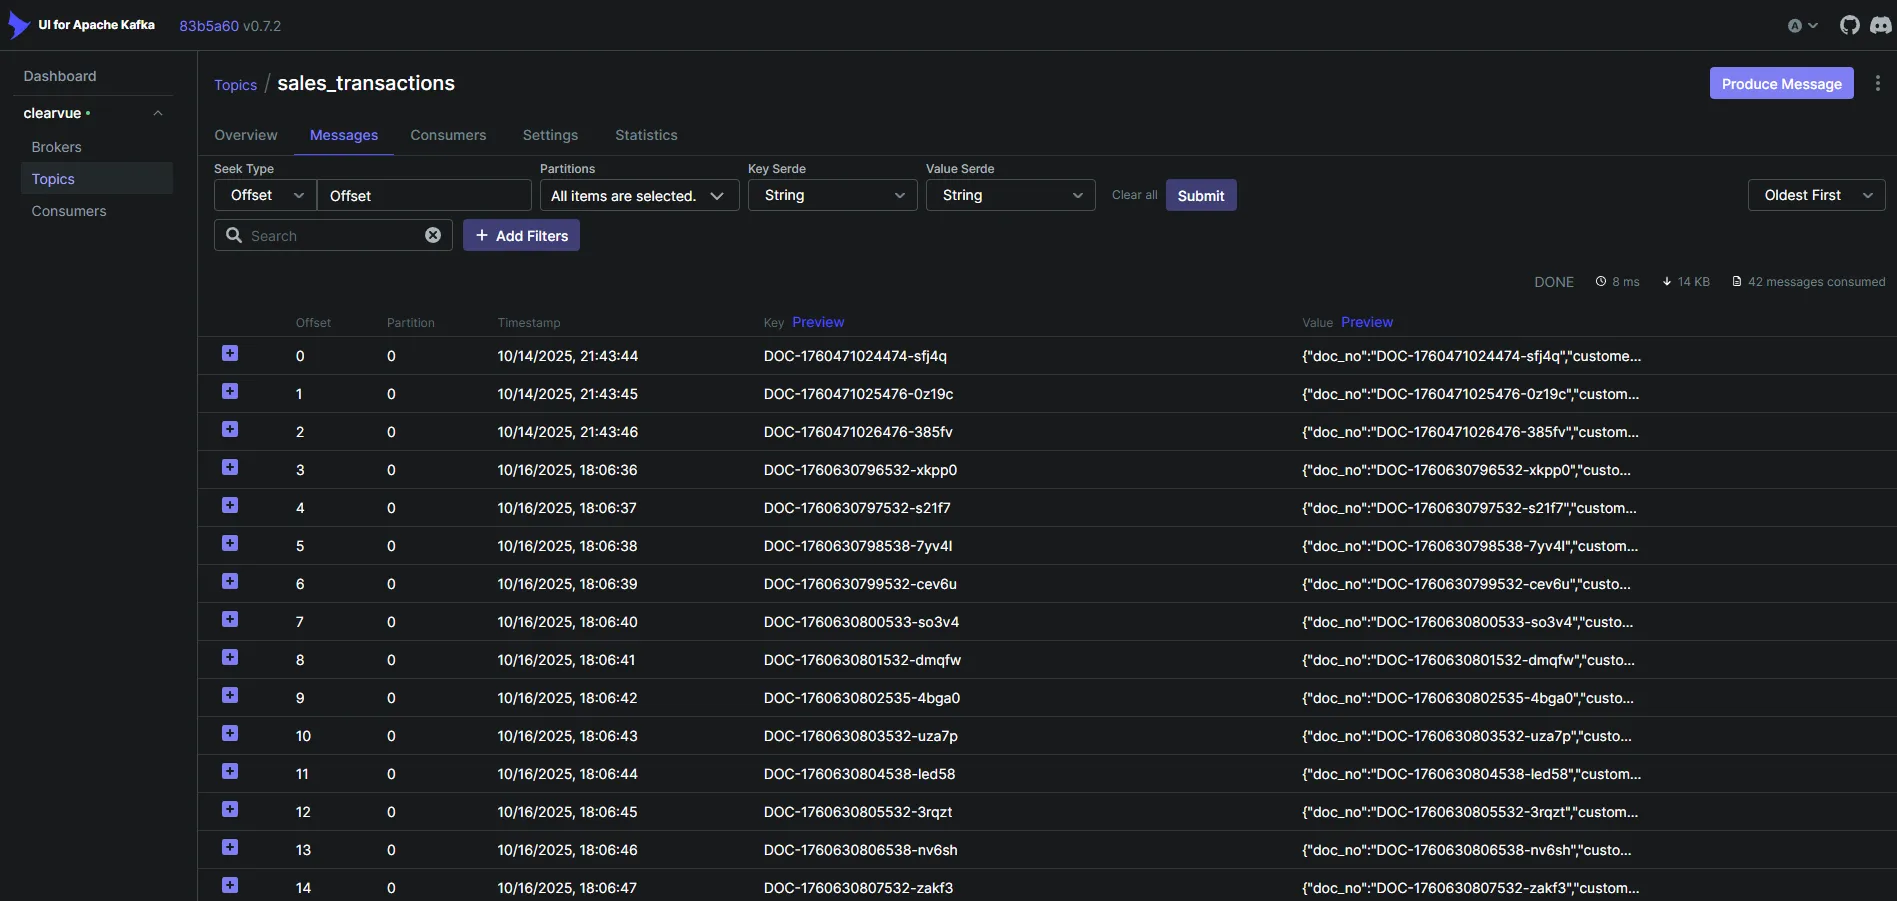Submit the message filter query

pyautogui.click(x=1201, y=195)
